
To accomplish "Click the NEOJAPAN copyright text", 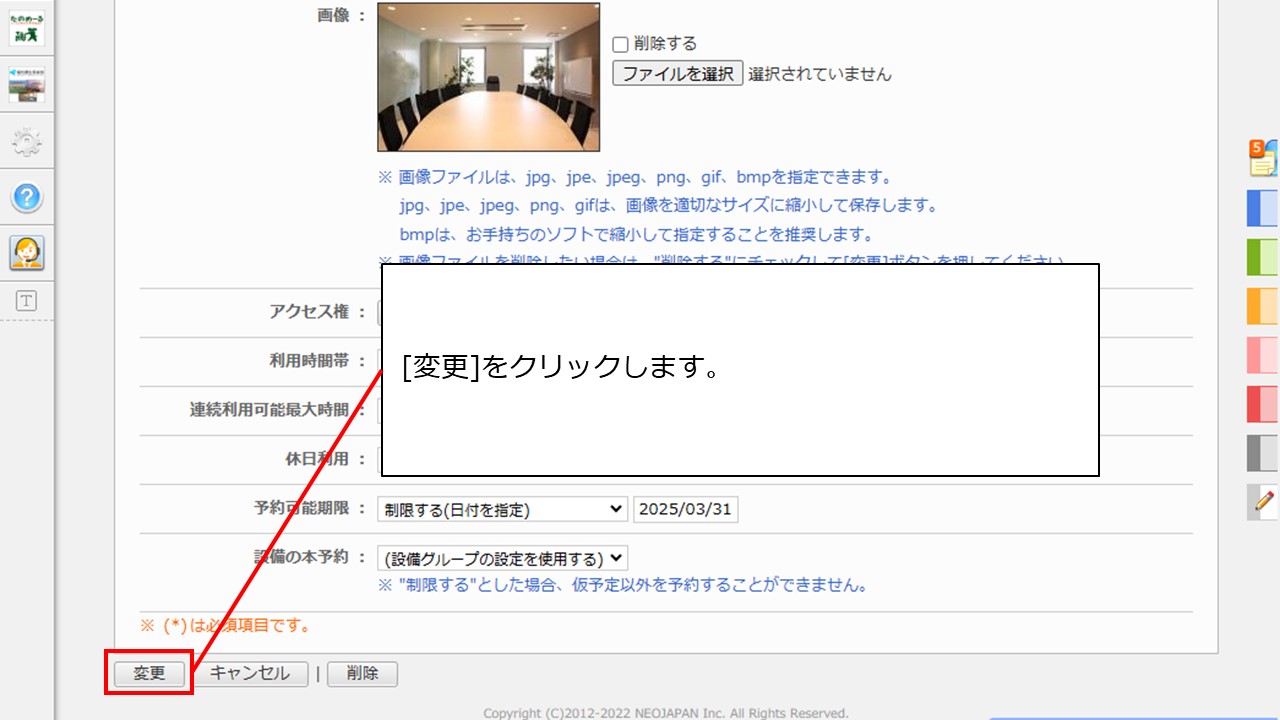I will tap(665, 713).
